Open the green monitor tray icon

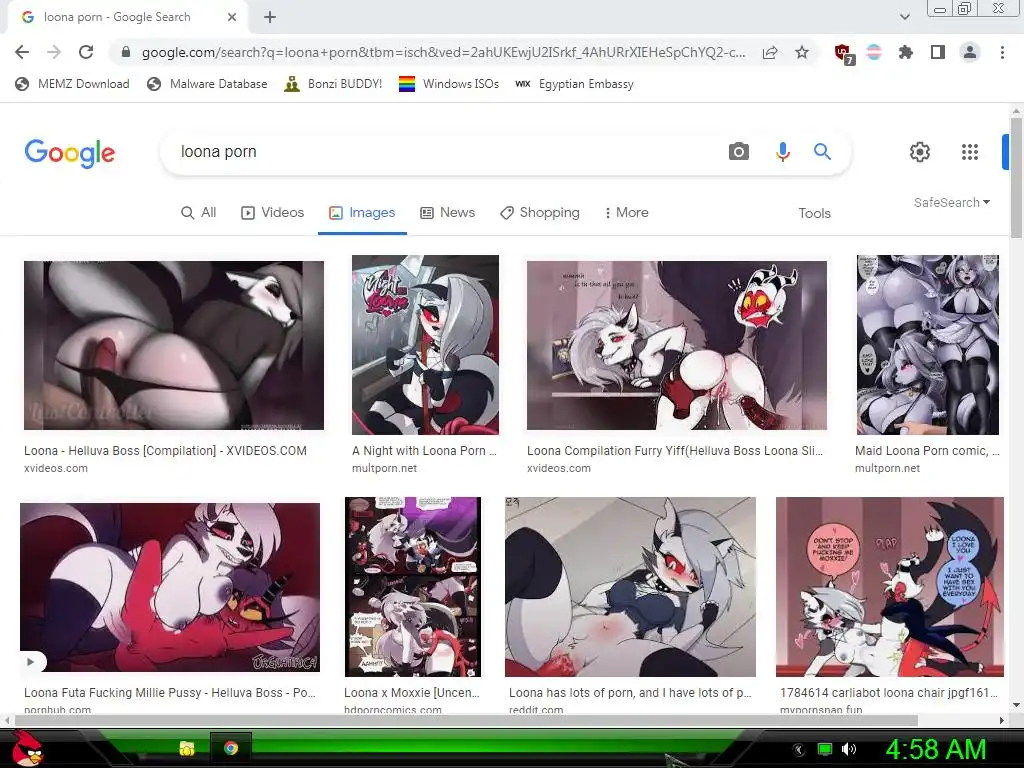825,749
